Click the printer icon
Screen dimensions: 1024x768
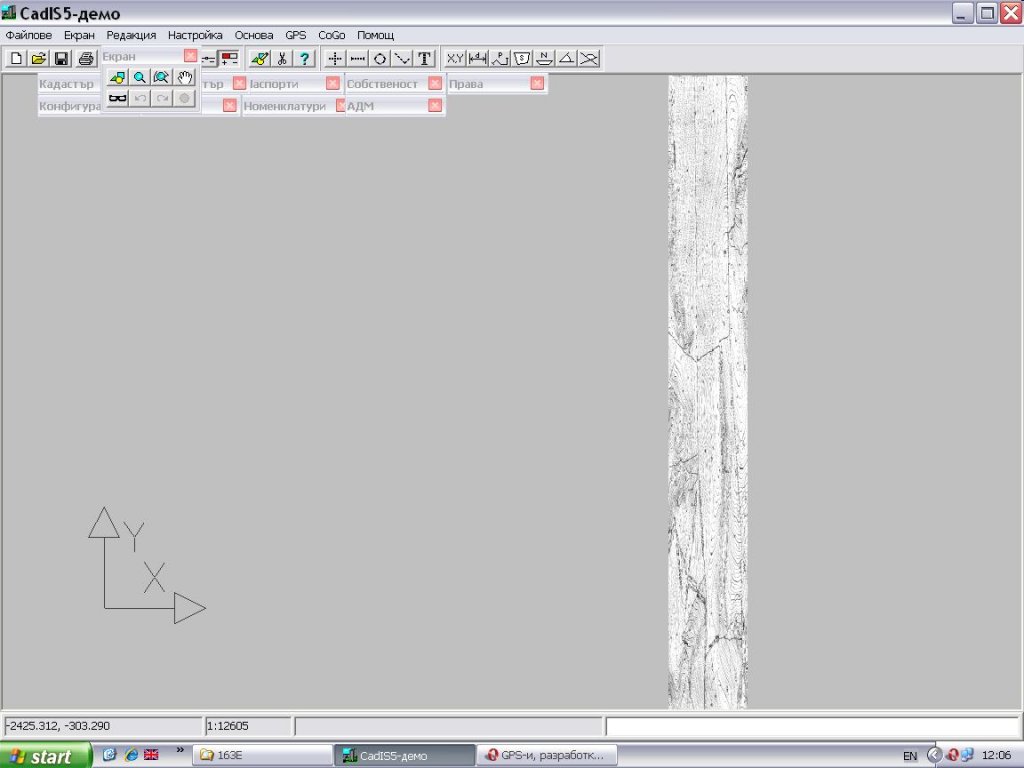click(86, 59)
